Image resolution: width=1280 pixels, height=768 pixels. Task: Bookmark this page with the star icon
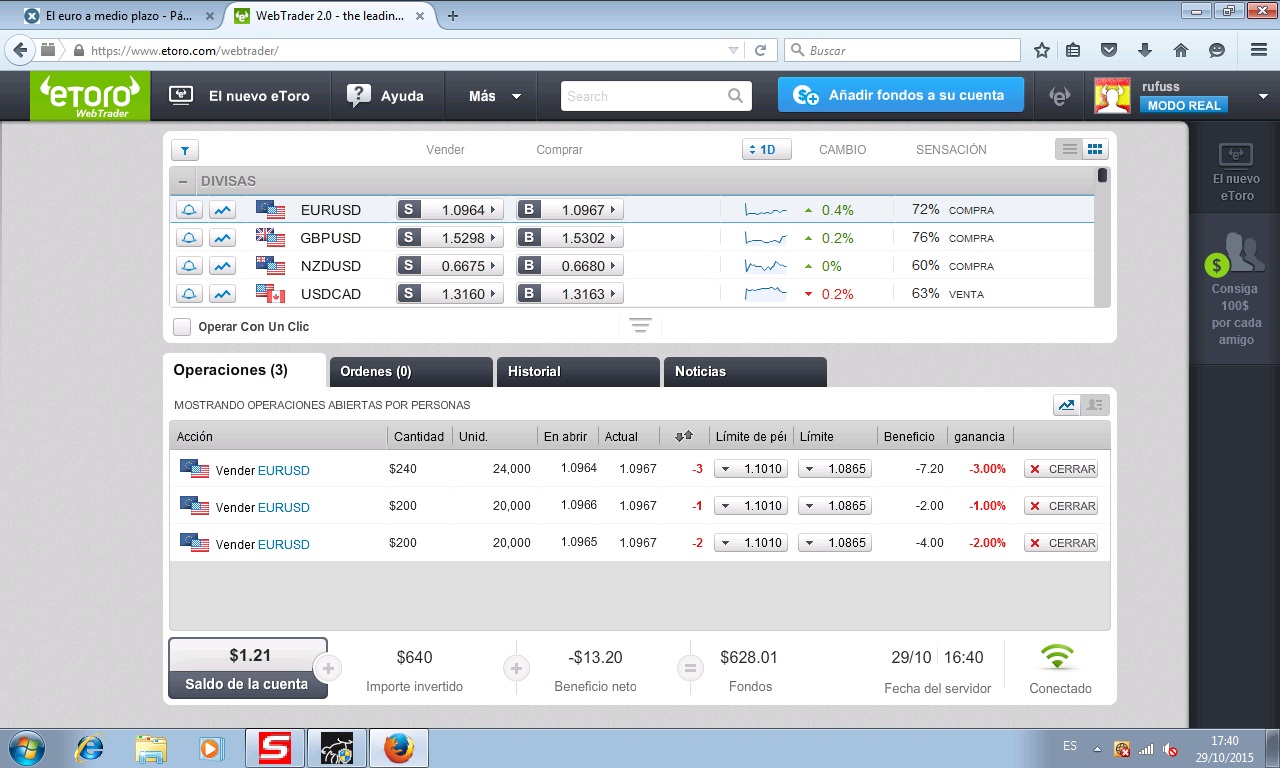(1042, 50)
